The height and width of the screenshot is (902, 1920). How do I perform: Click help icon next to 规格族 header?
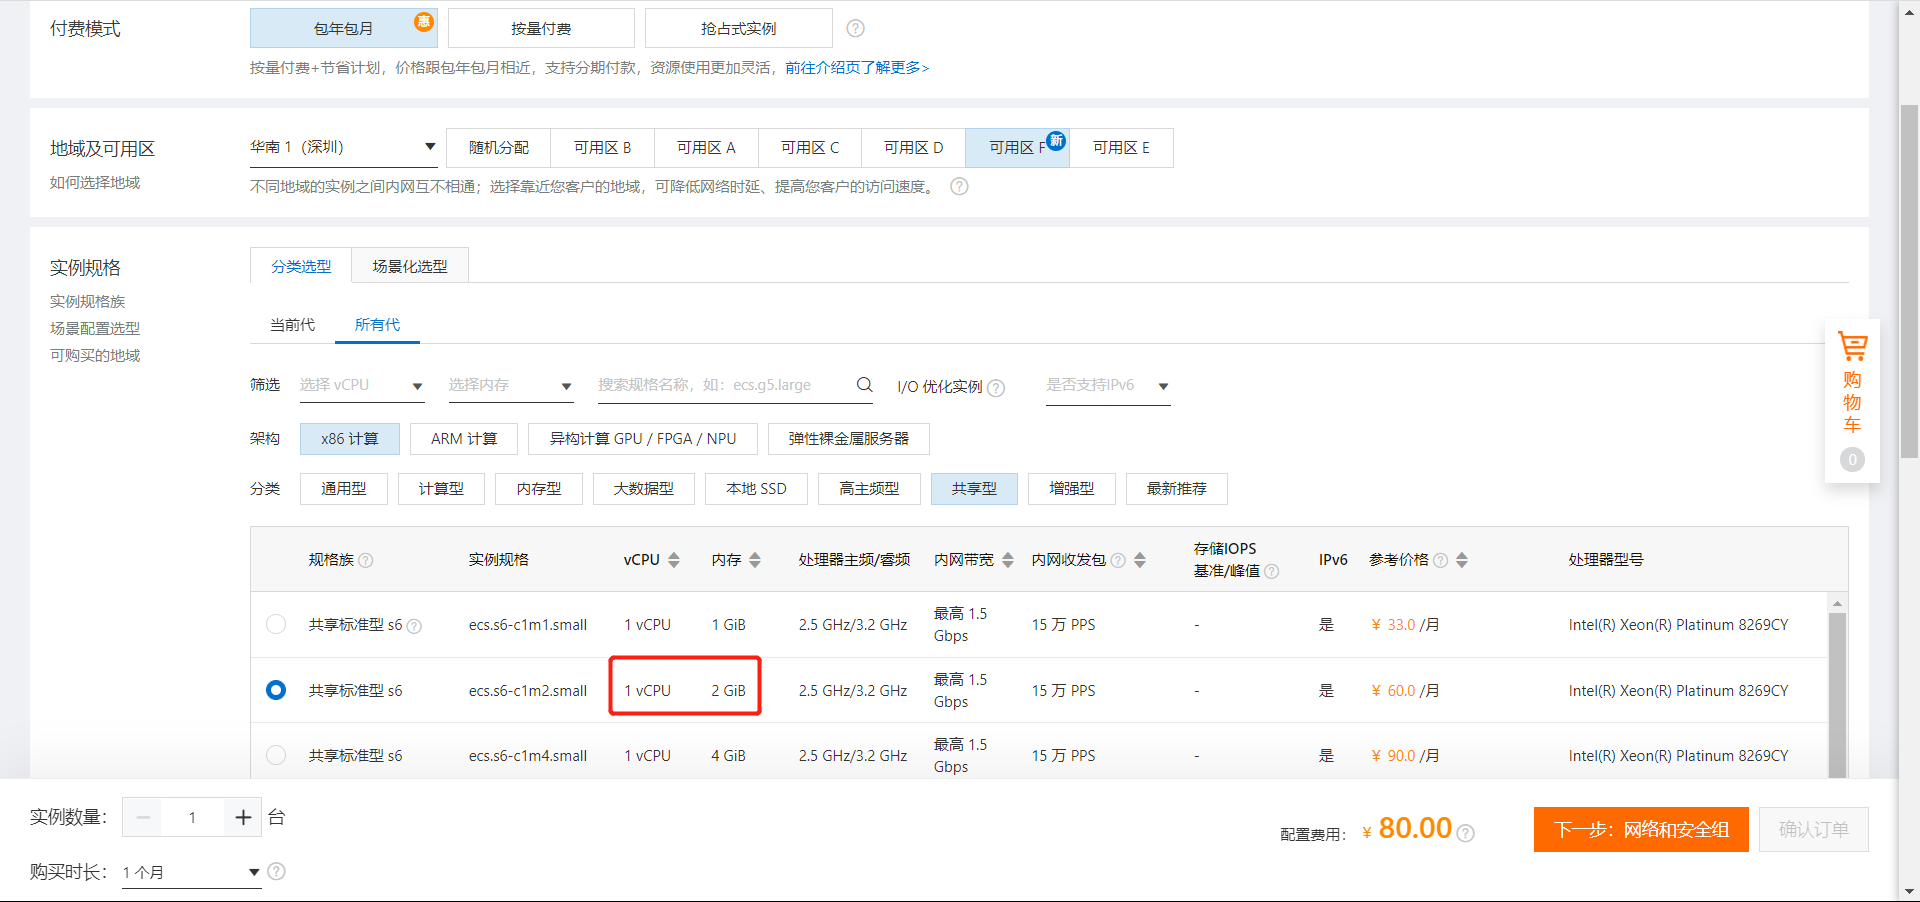tap(366, 560)
